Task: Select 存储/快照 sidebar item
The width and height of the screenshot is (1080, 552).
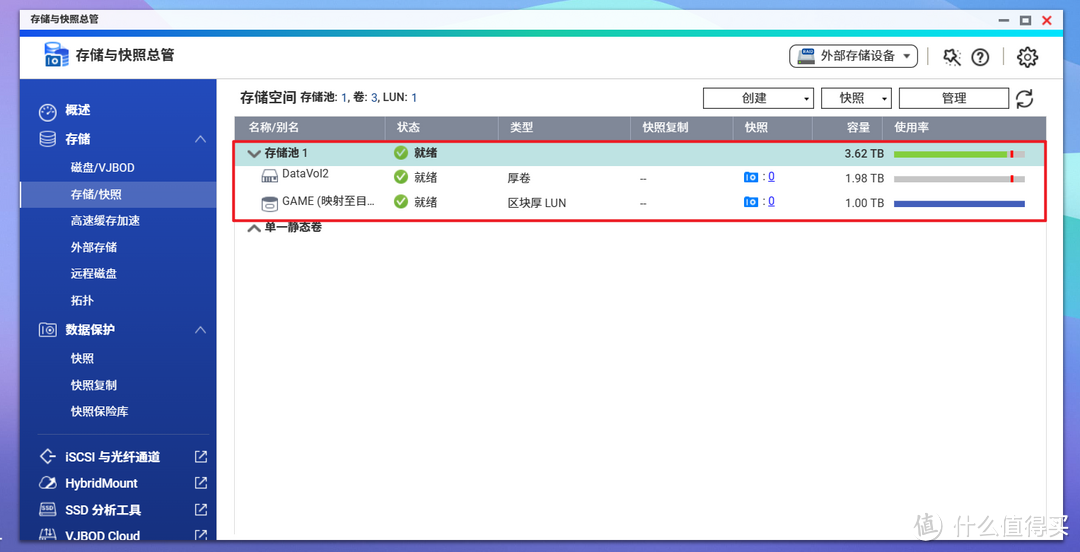Action: 118,194
